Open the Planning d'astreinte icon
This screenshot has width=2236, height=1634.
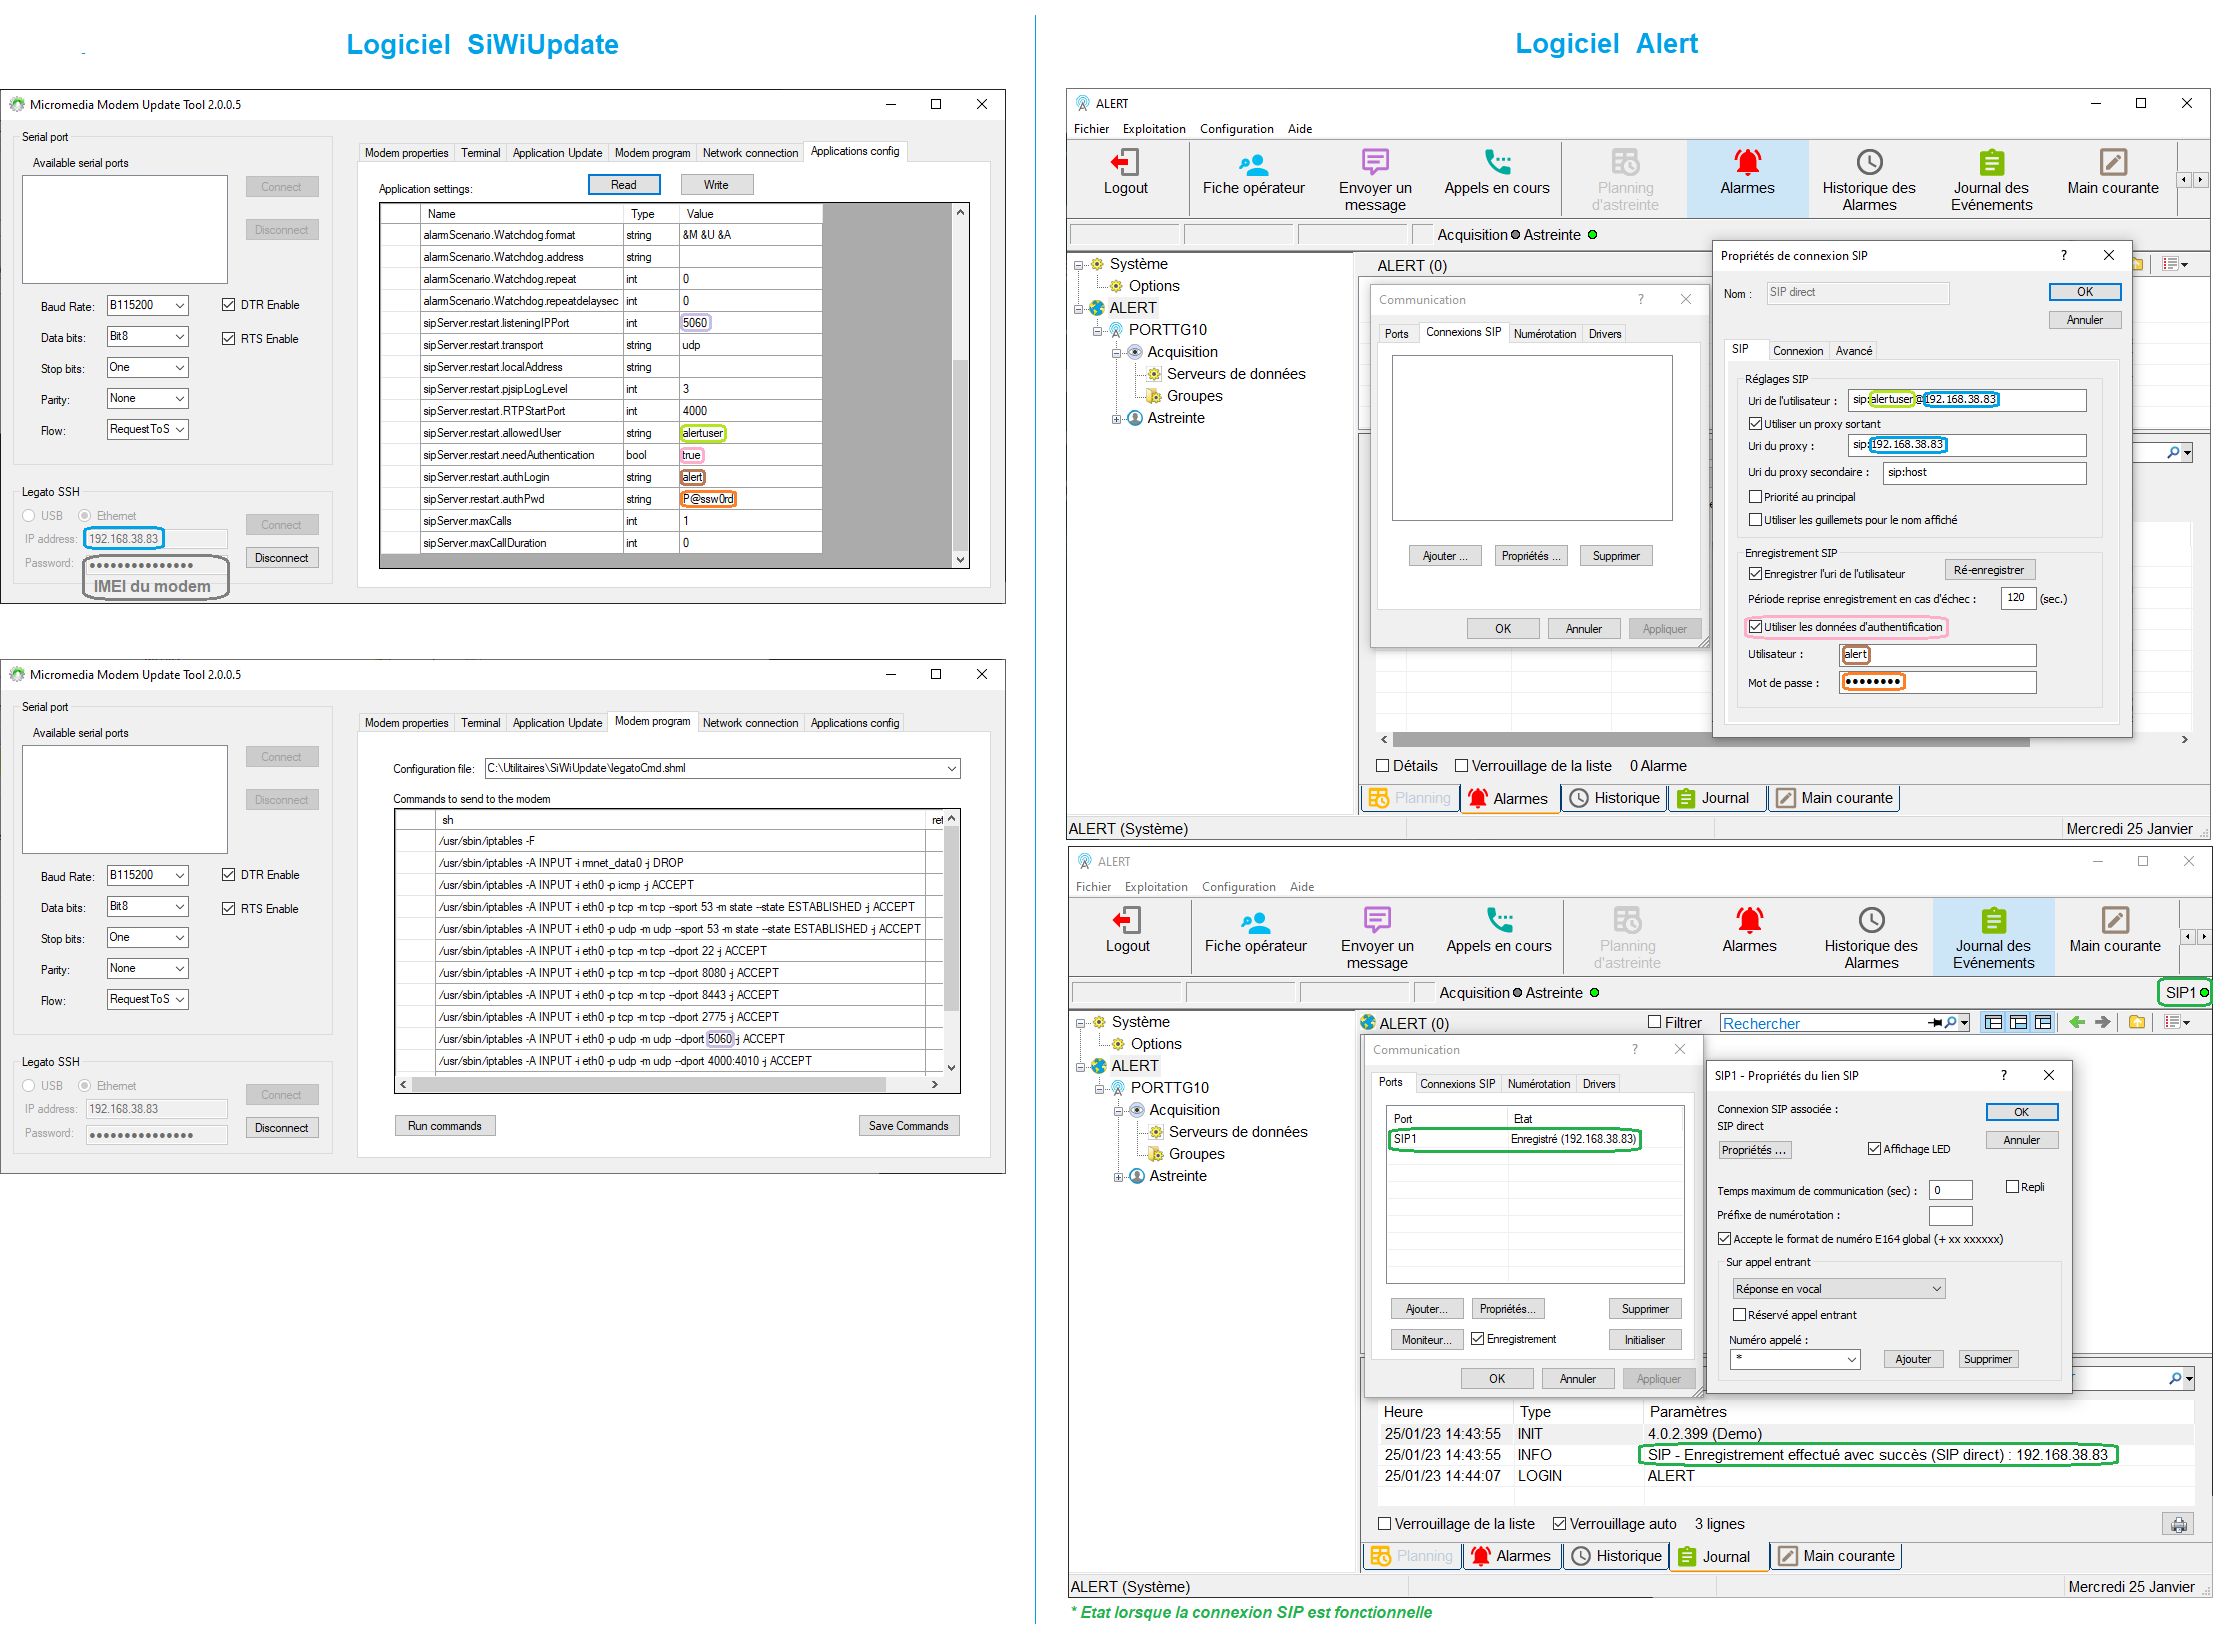tap(1625, 177)
